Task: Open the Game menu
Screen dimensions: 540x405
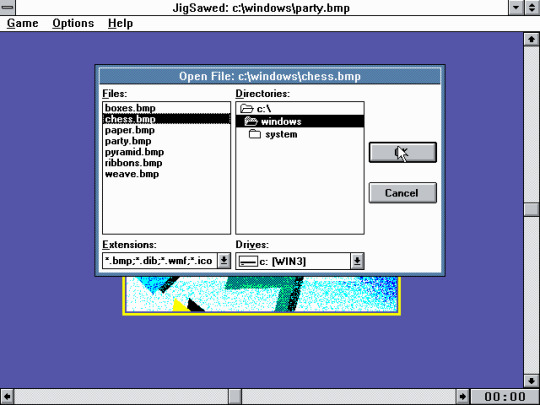Action: [22, 23]
